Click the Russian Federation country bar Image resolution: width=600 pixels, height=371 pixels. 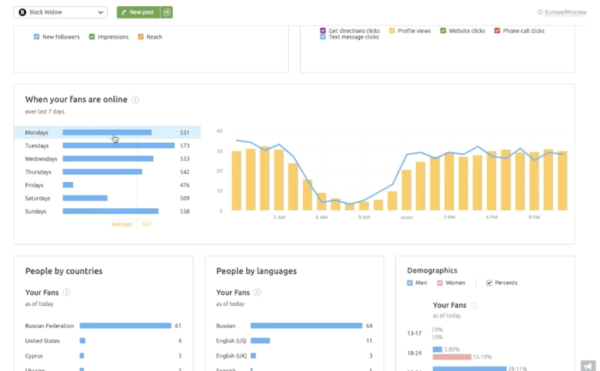126,325
